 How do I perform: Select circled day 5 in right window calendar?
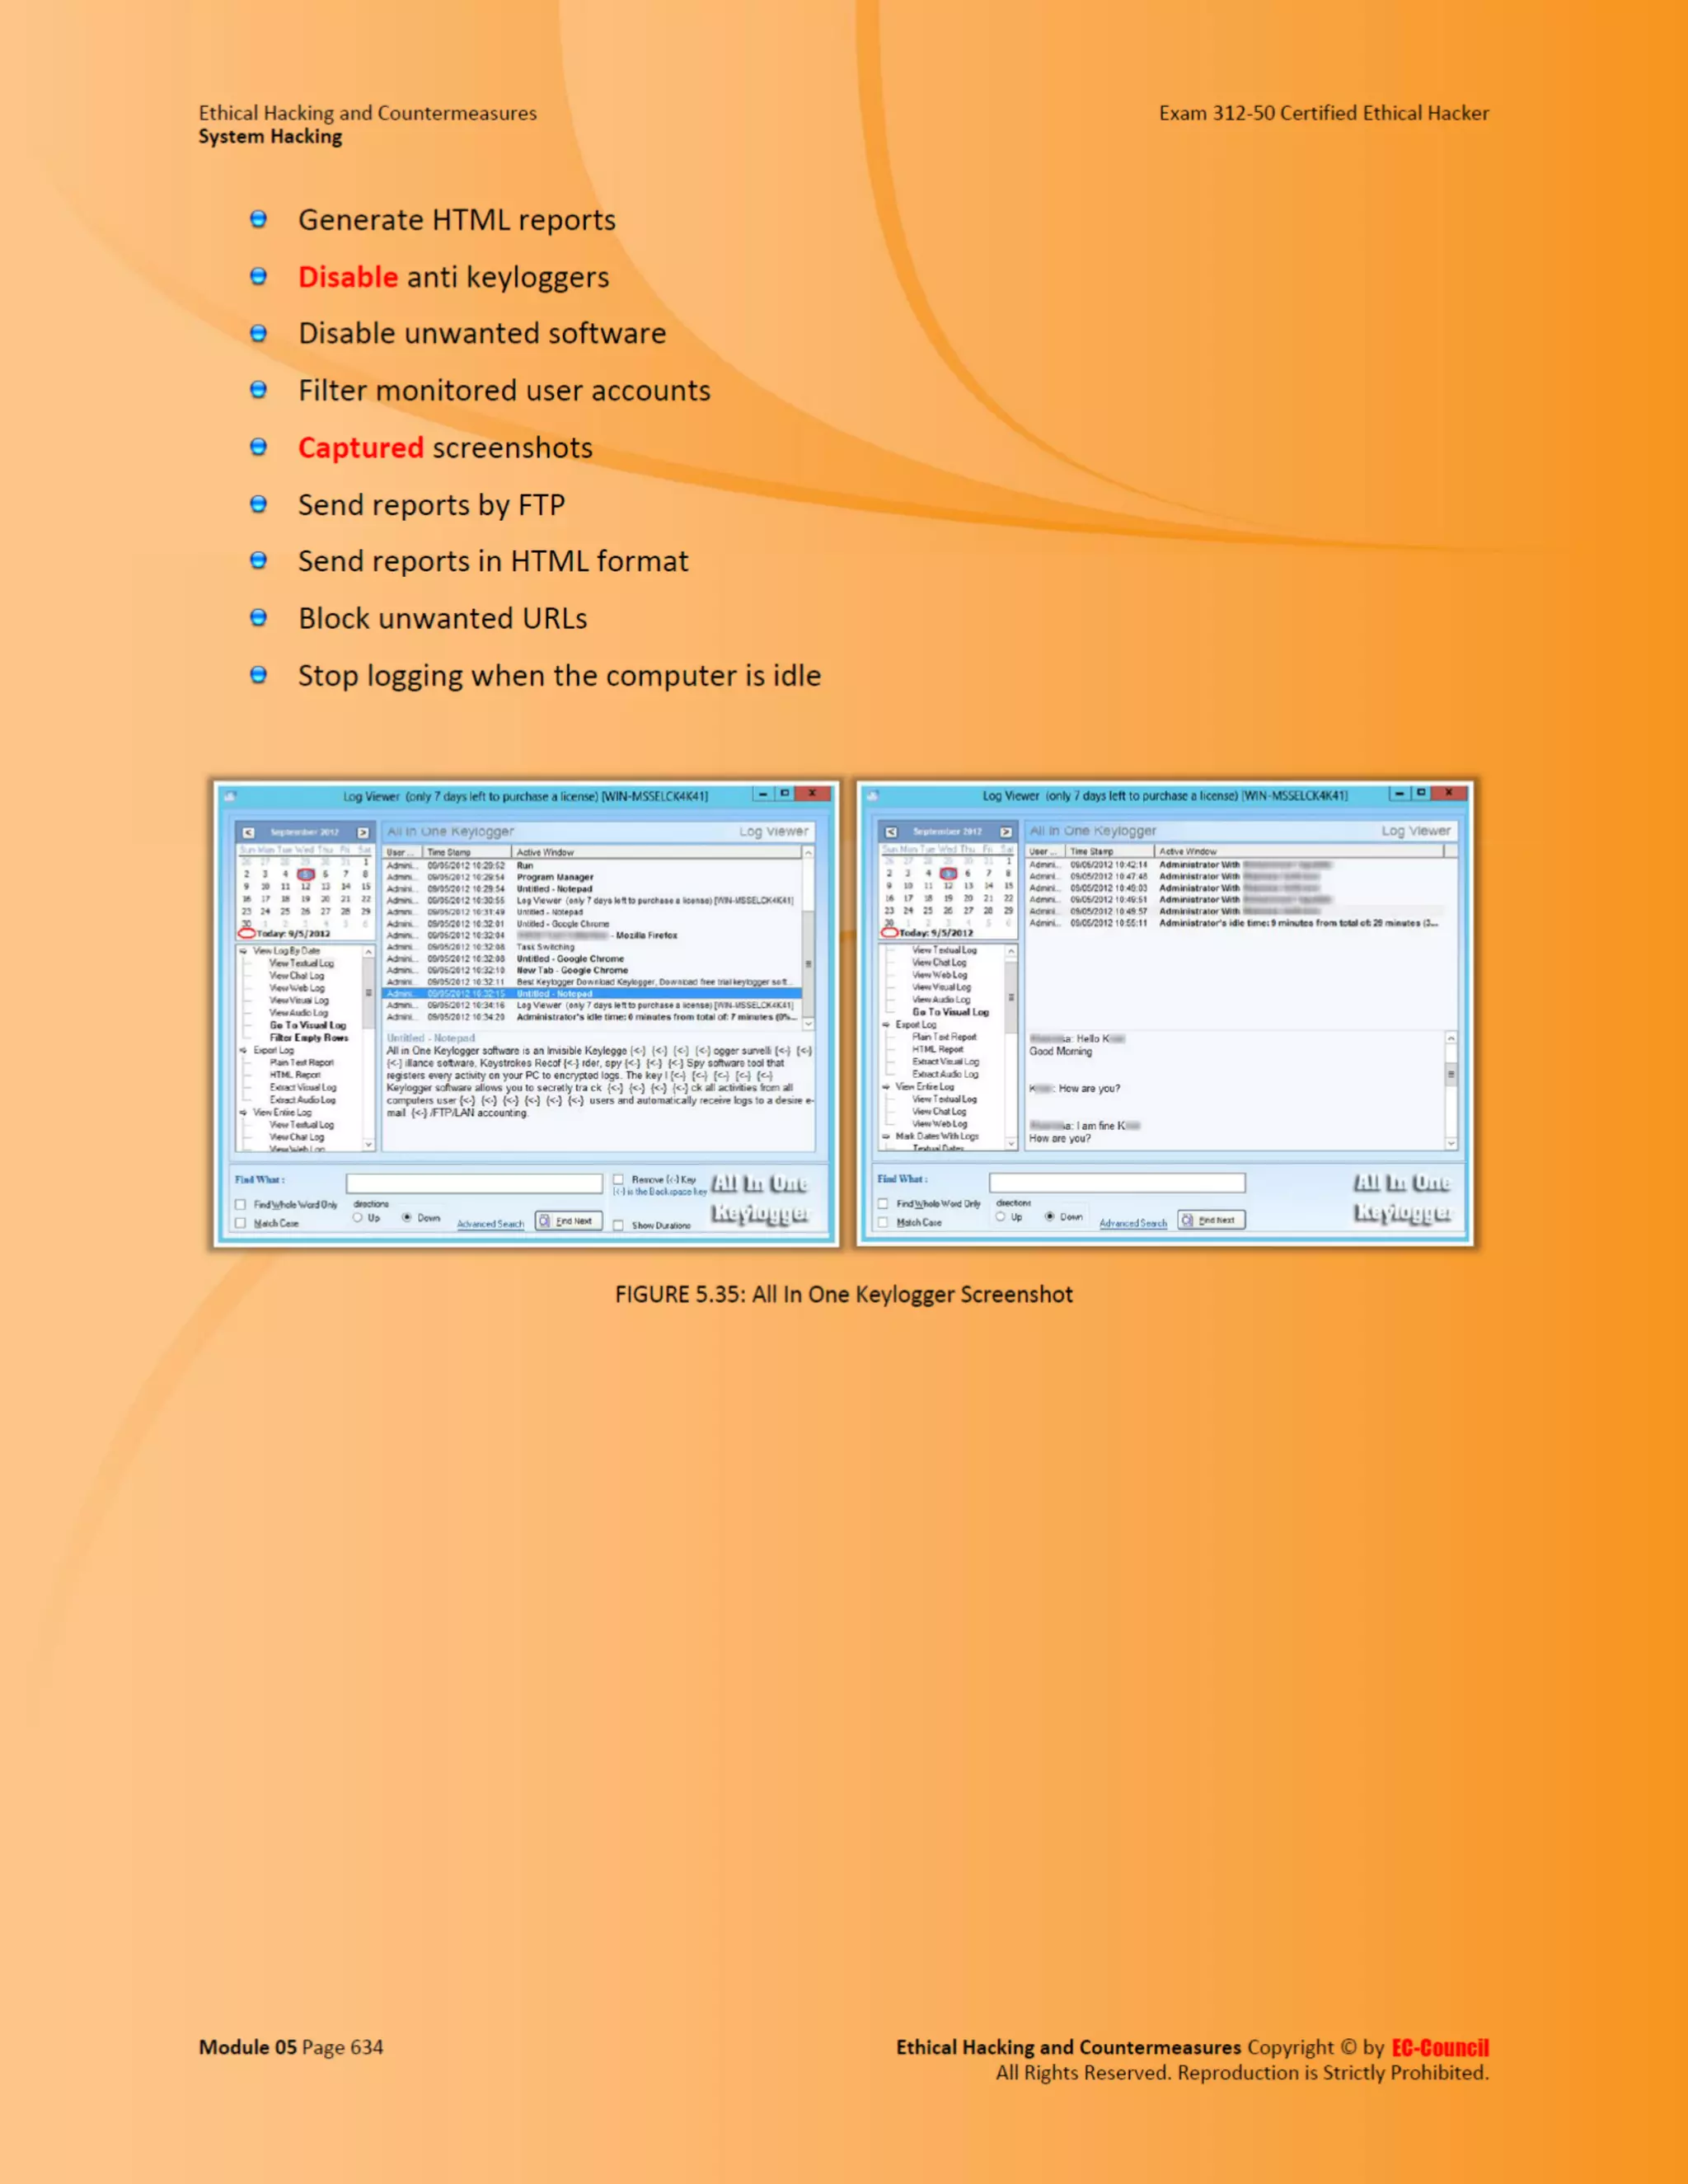[948, 873]
